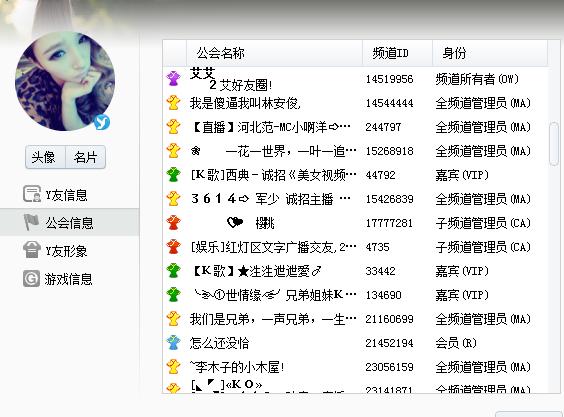Select guild 3614 军少 诚招主播
This screenshot has width=564, height=417.
[271, 199]
